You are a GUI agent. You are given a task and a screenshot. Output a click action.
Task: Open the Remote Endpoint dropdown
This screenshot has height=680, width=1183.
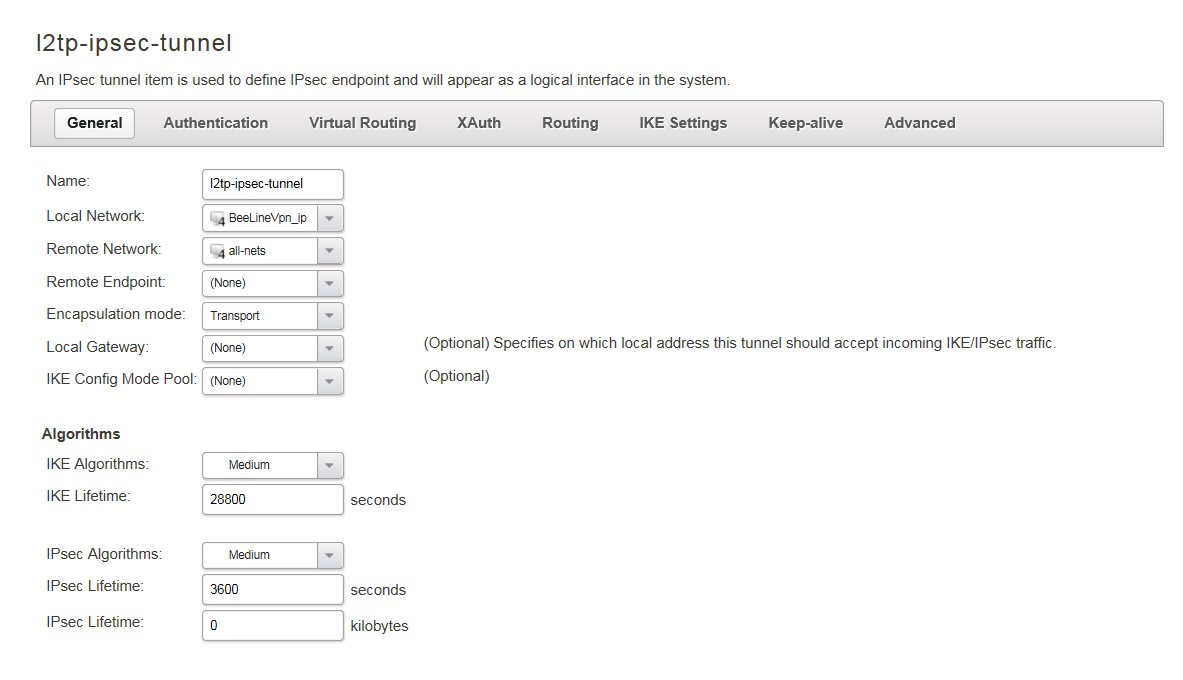click(330, 283)
